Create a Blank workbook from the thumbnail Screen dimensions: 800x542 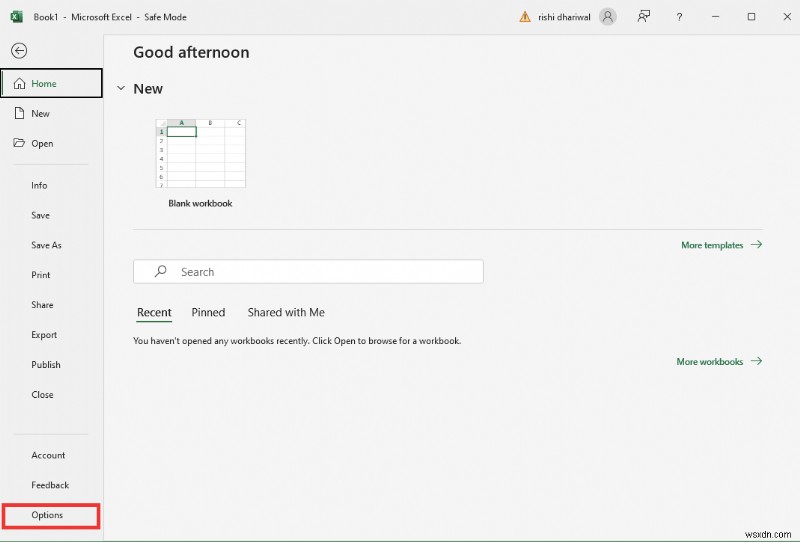[201, 153]
